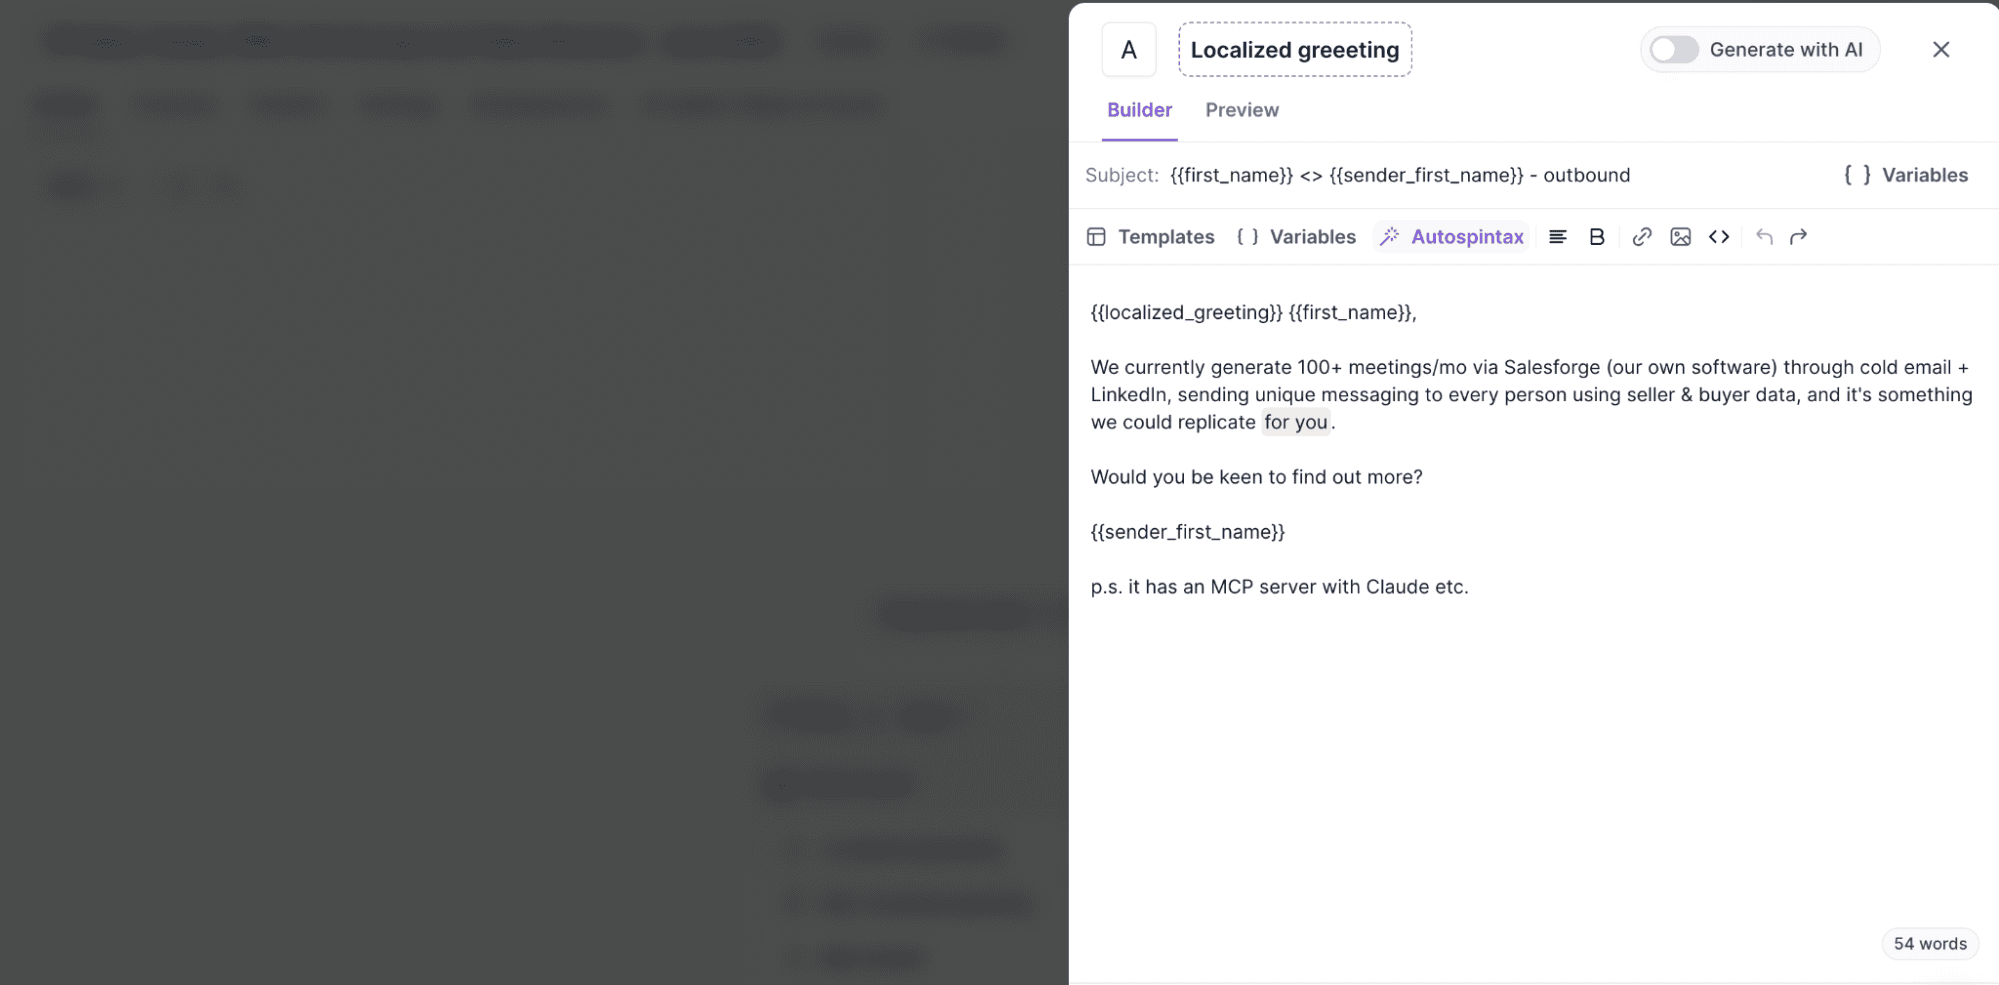Click the highlighted 'for you' text
Viewport: 1999px width, 985px height.
[1296, 422]
